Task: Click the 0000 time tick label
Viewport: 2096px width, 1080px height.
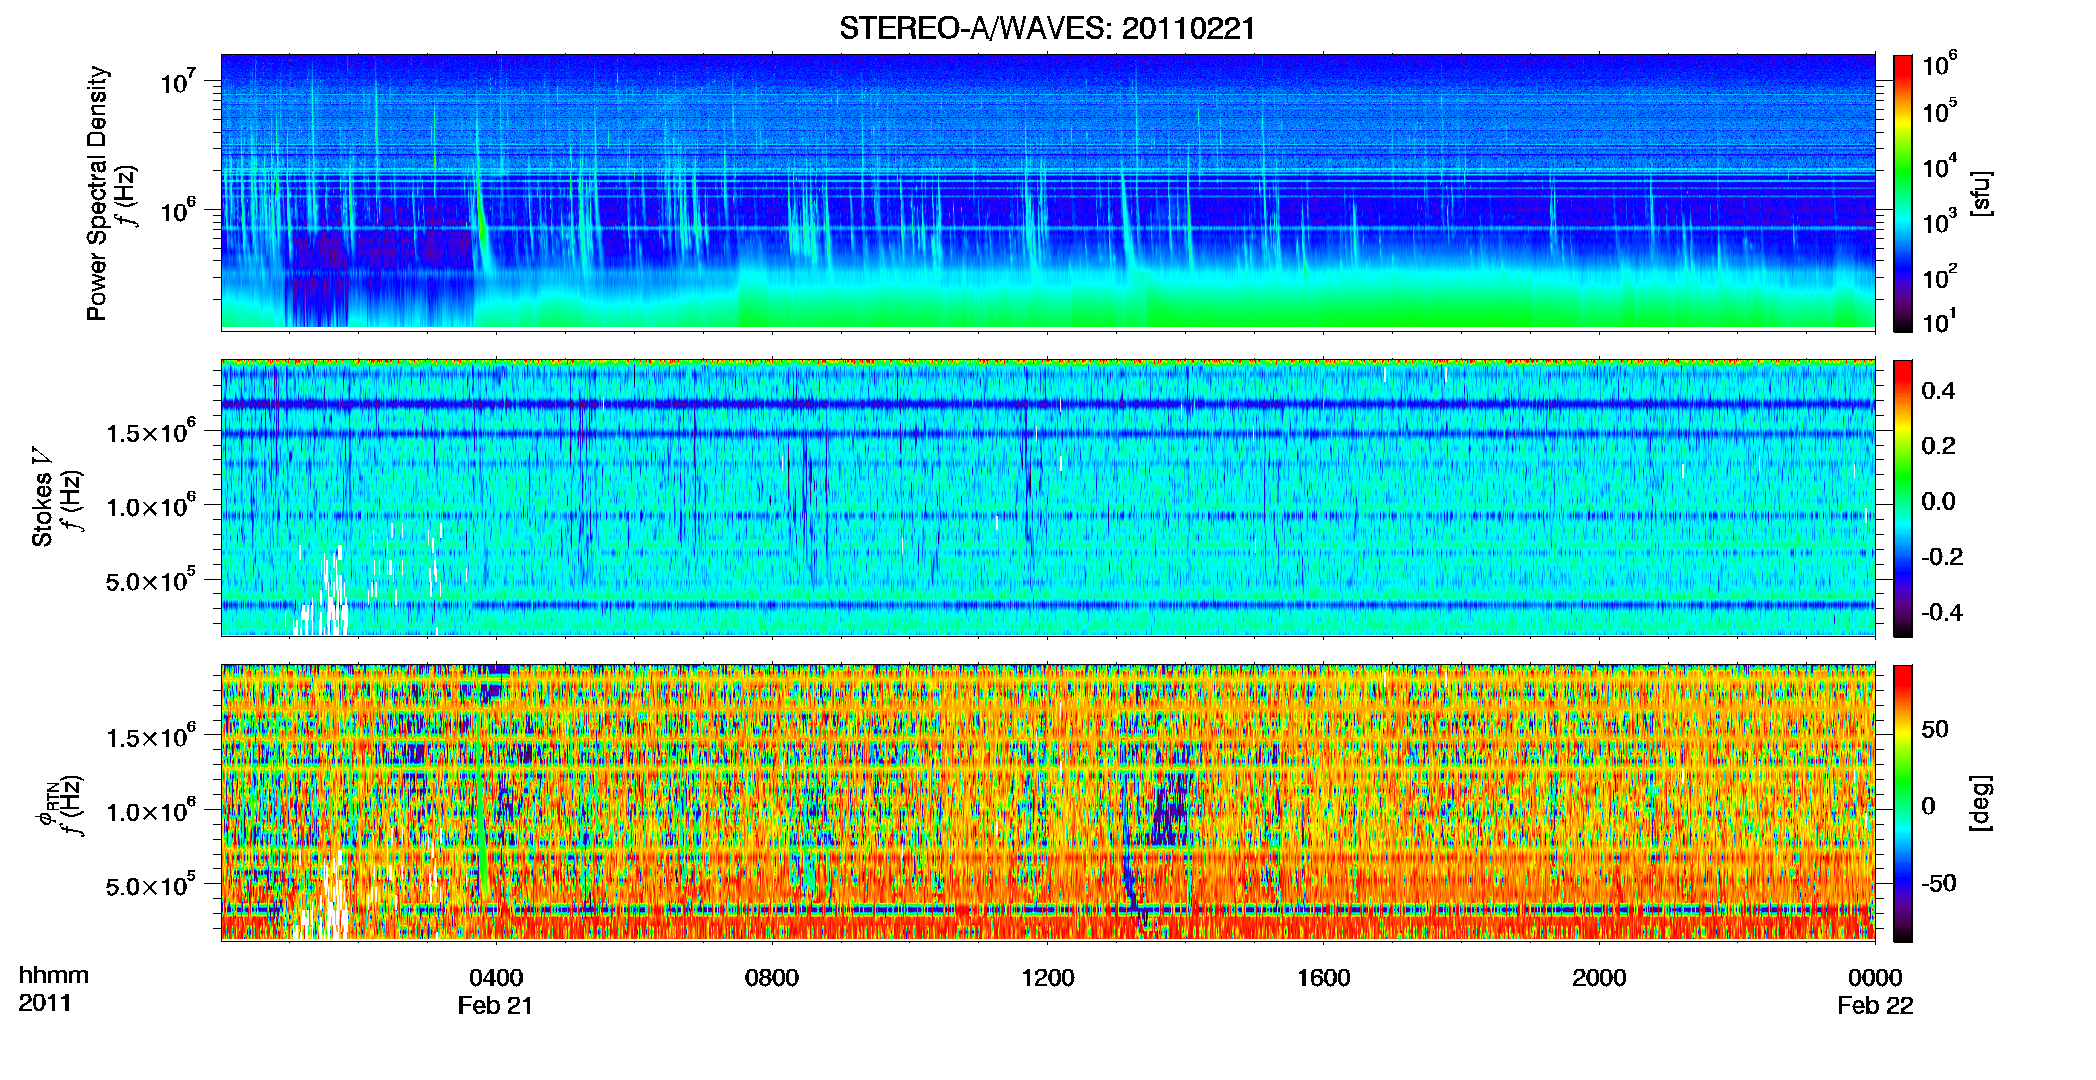Action: coord(1875,977)
